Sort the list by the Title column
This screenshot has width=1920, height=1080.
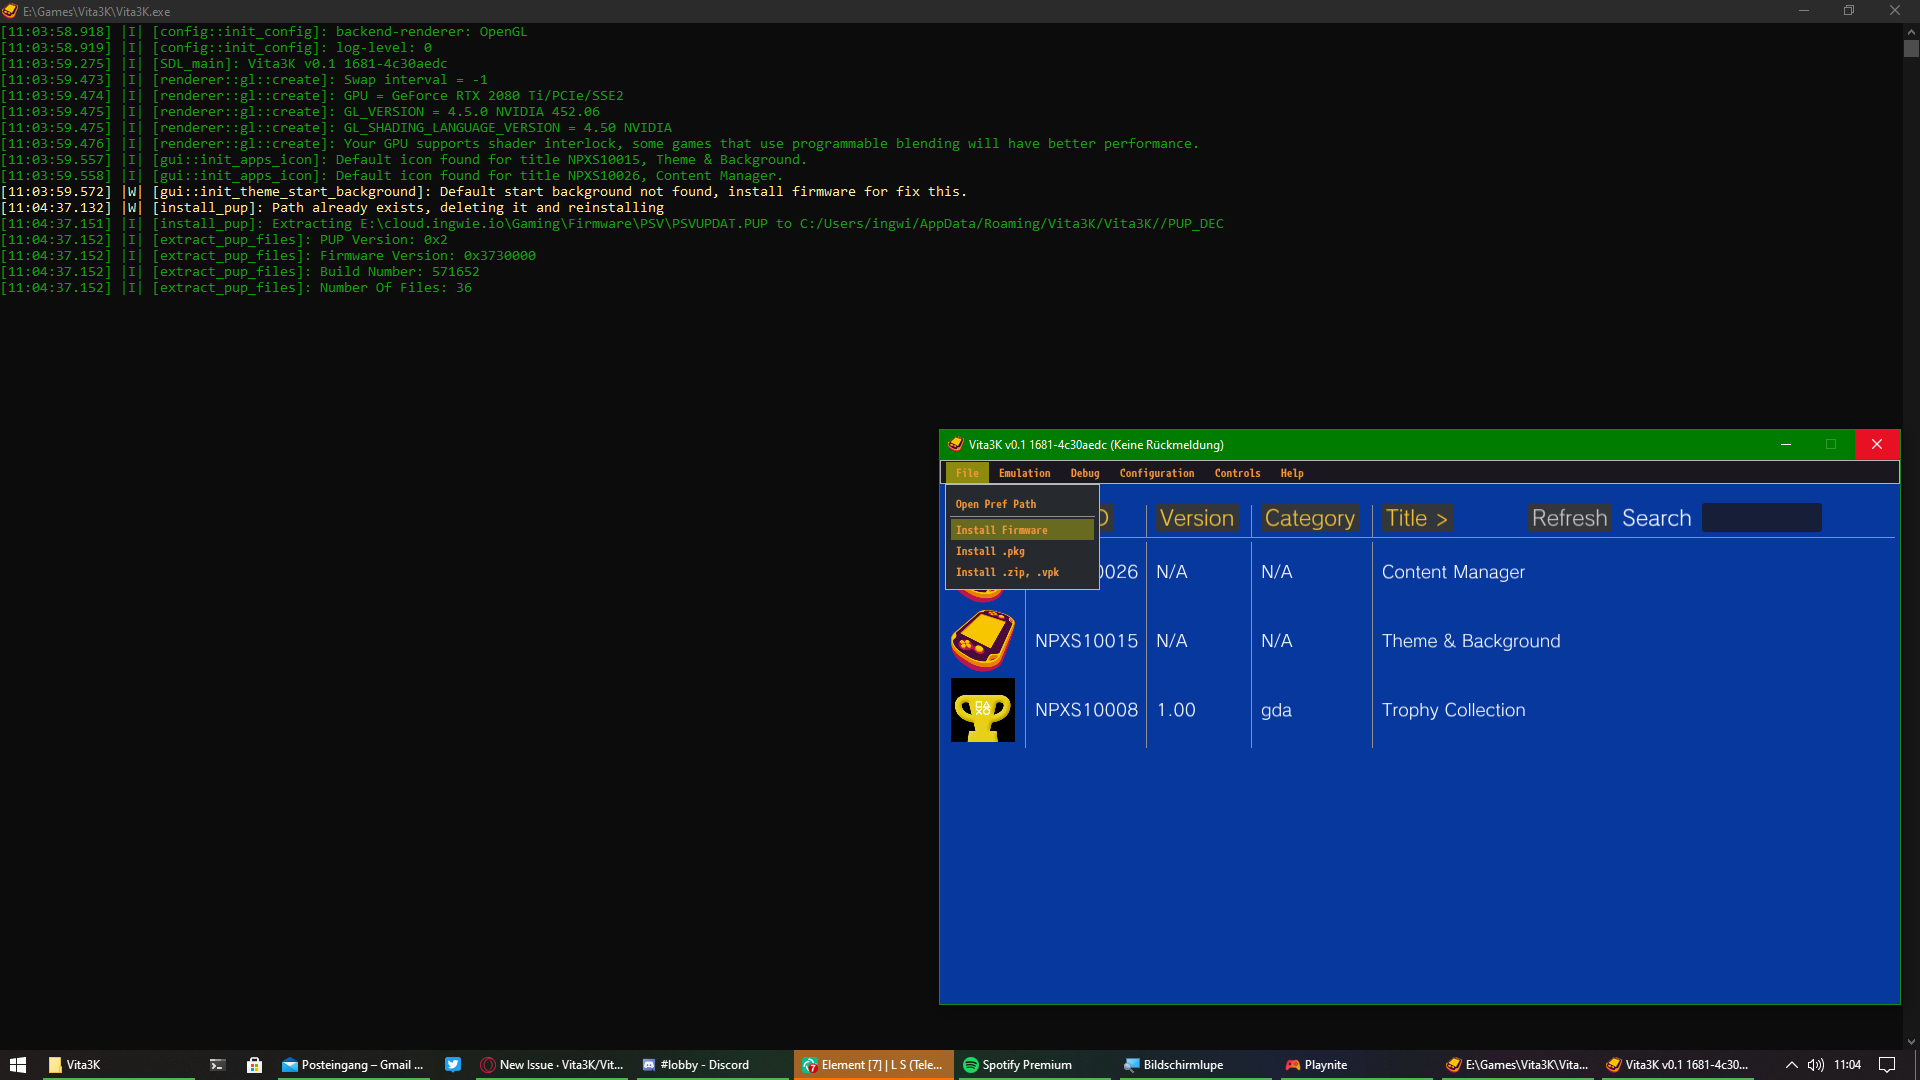[1416, 518]
